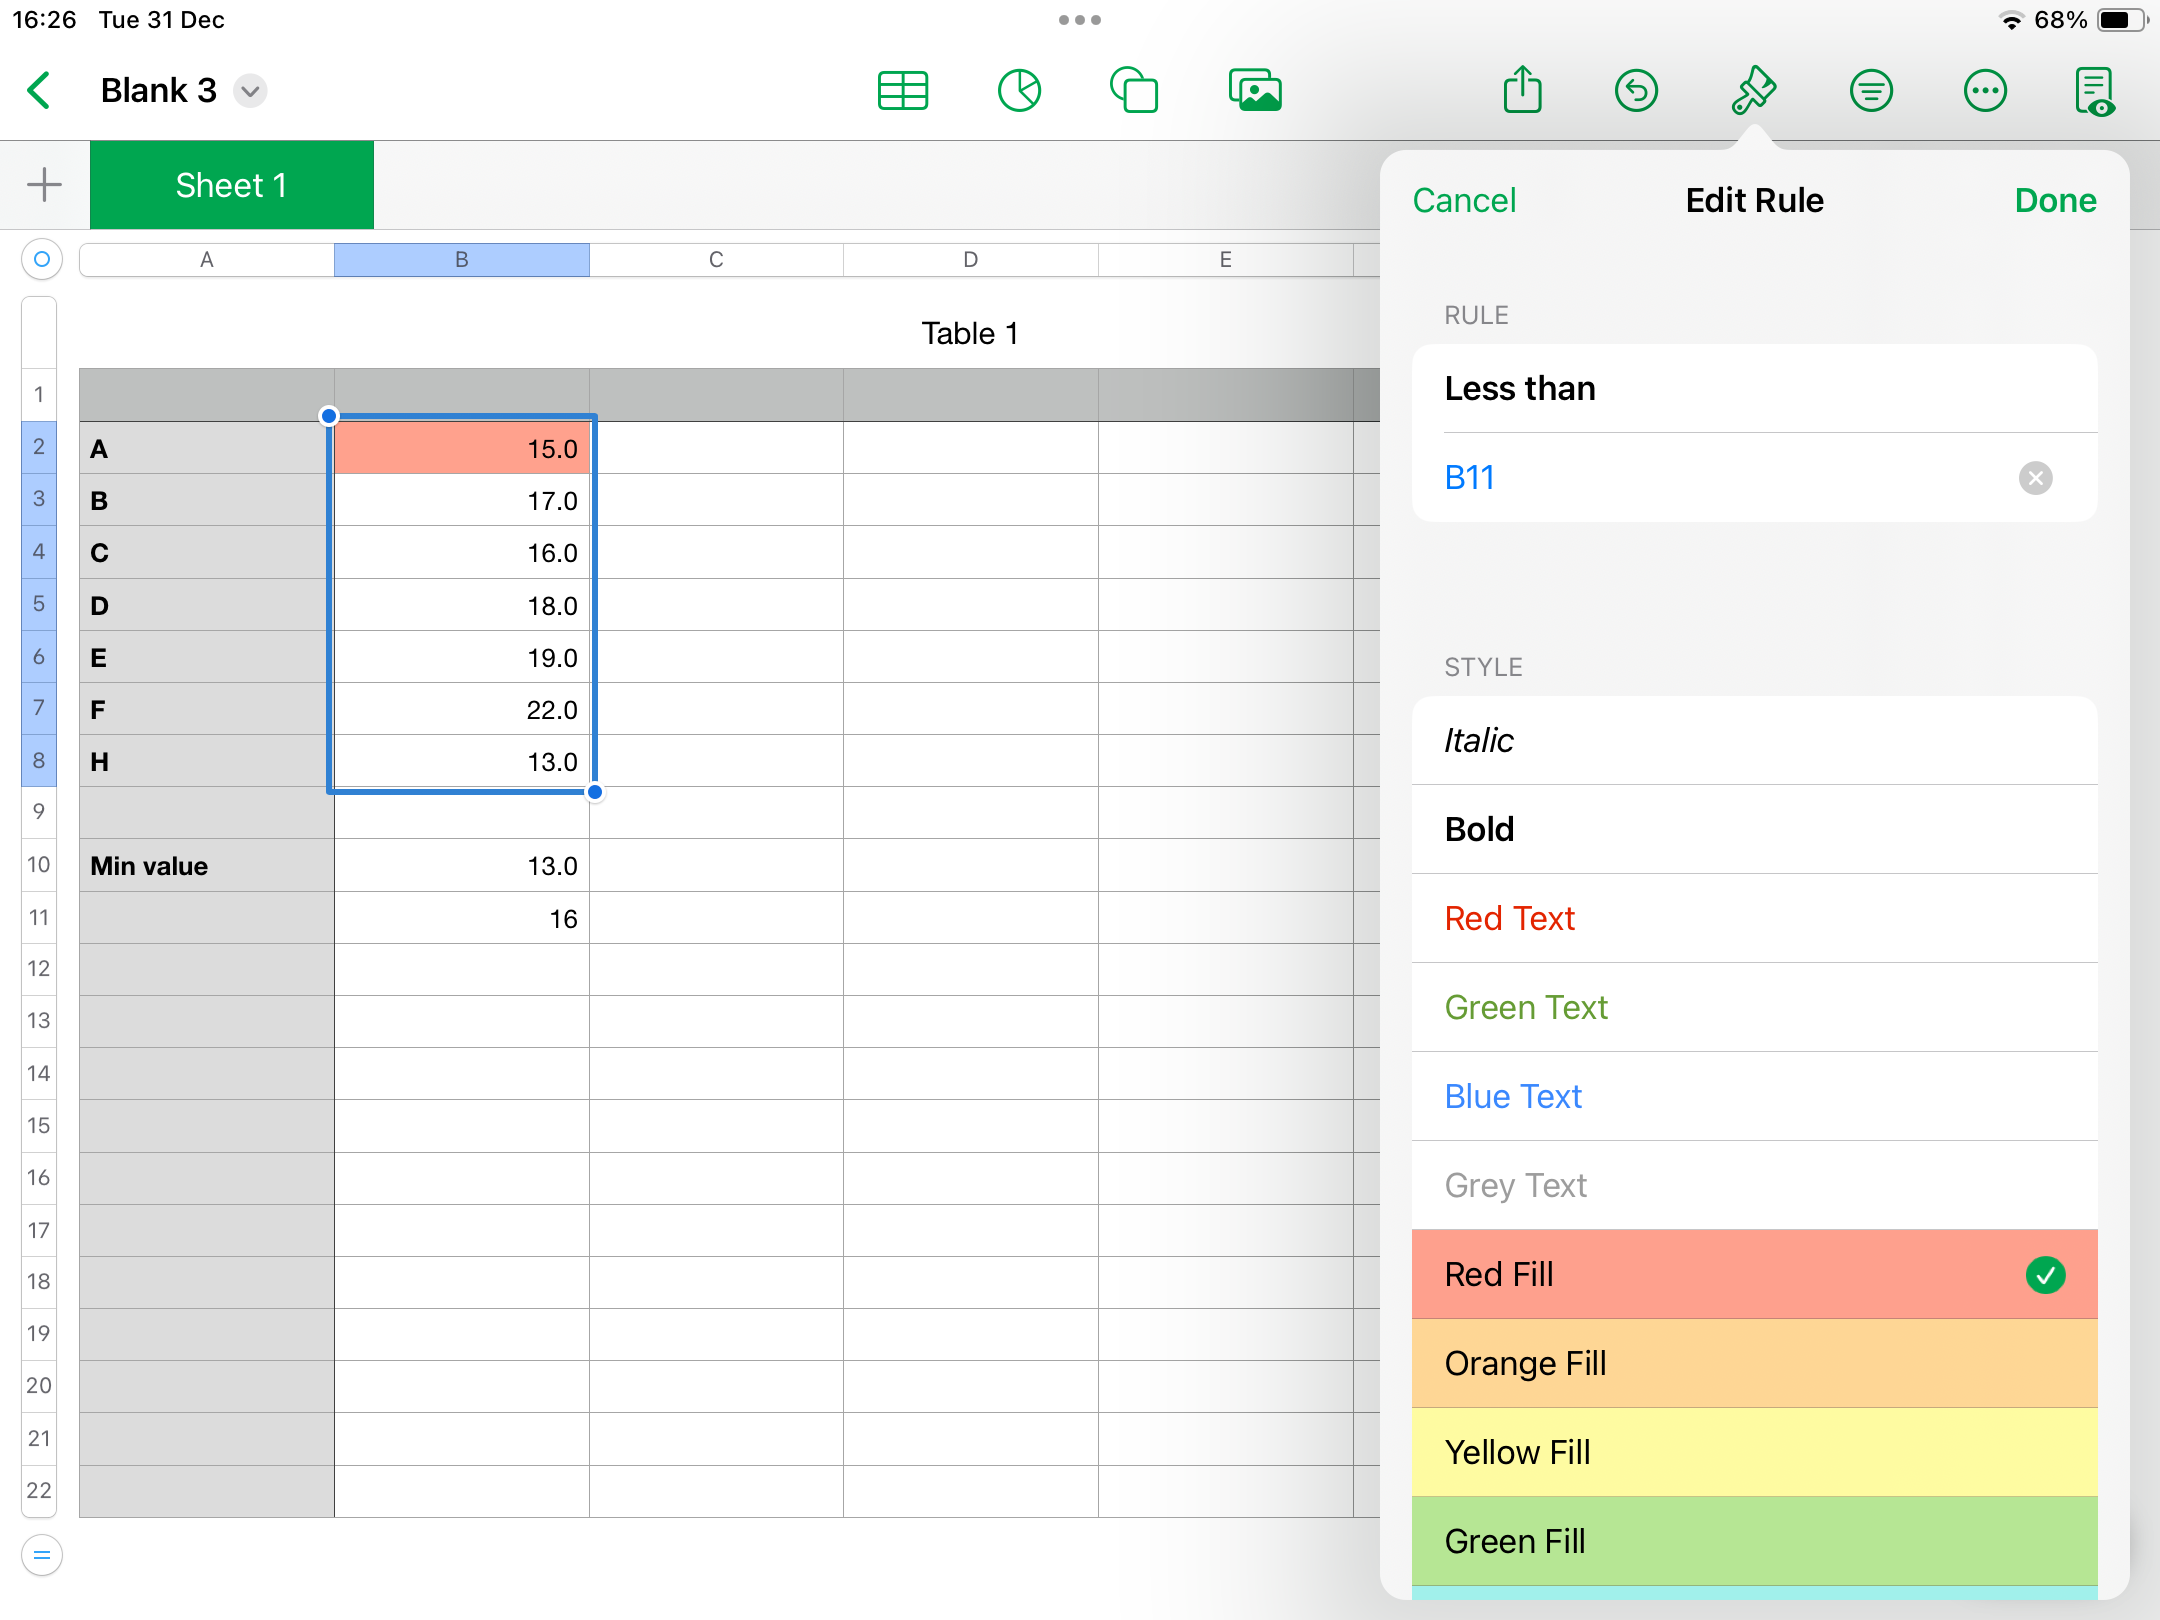Tap the add rows handle

[41, 1555]
